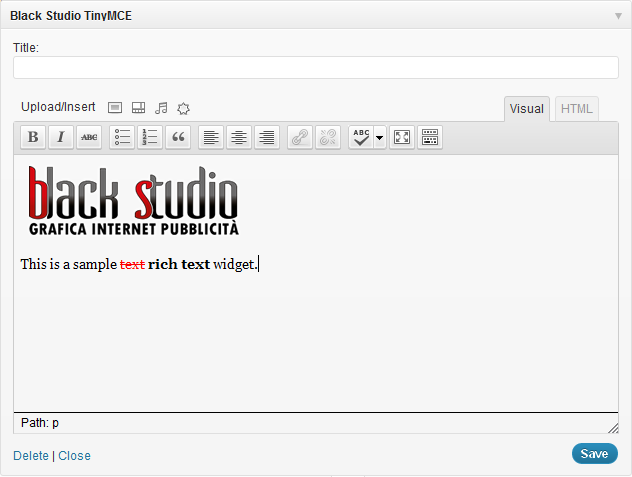Apply strikethrough formatting

click(89, 137)
